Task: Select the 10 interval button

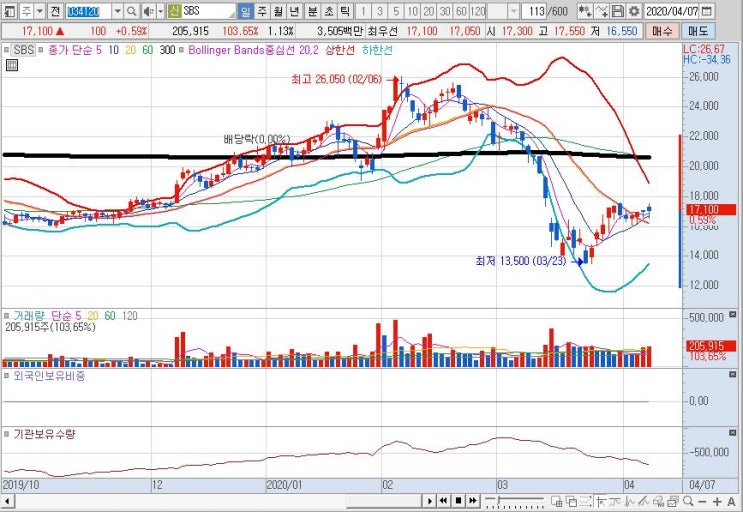Action: [x=412, y=10]
